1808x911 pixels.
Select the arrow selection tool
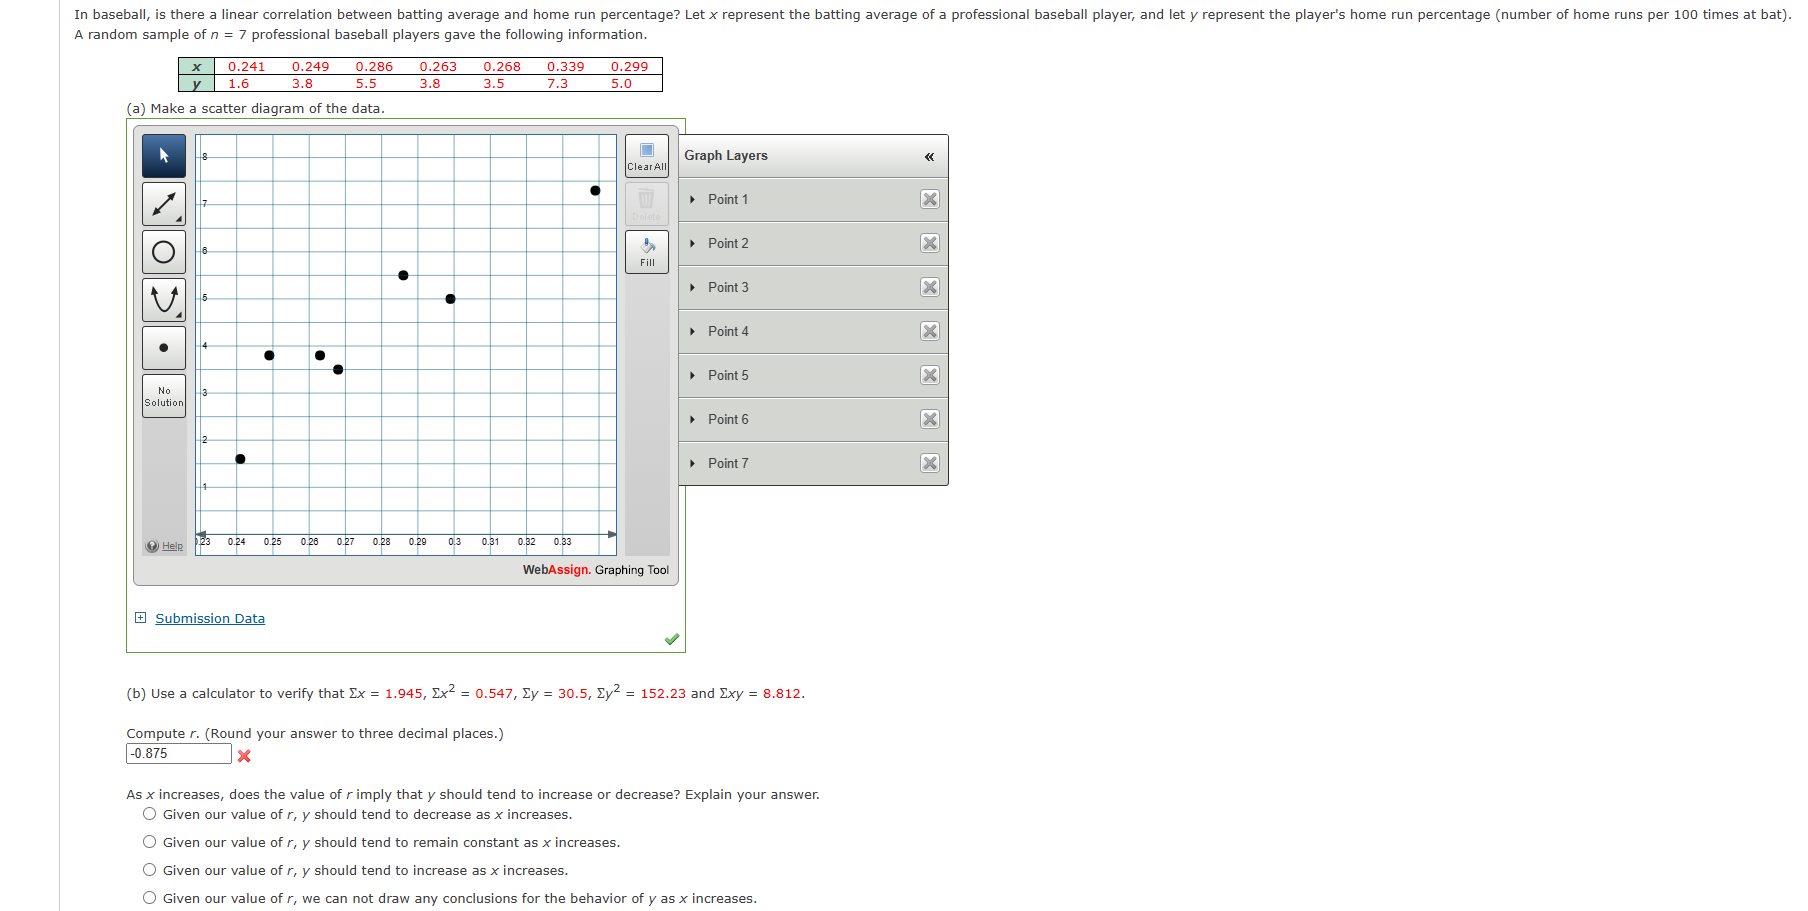163,156
